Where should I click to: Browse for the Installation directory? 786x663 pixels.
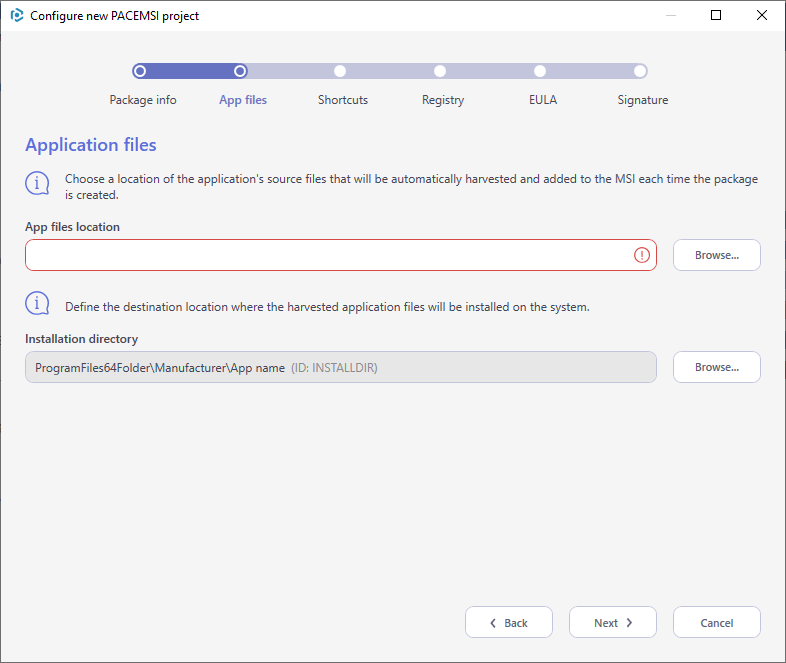tap(717, 367)
